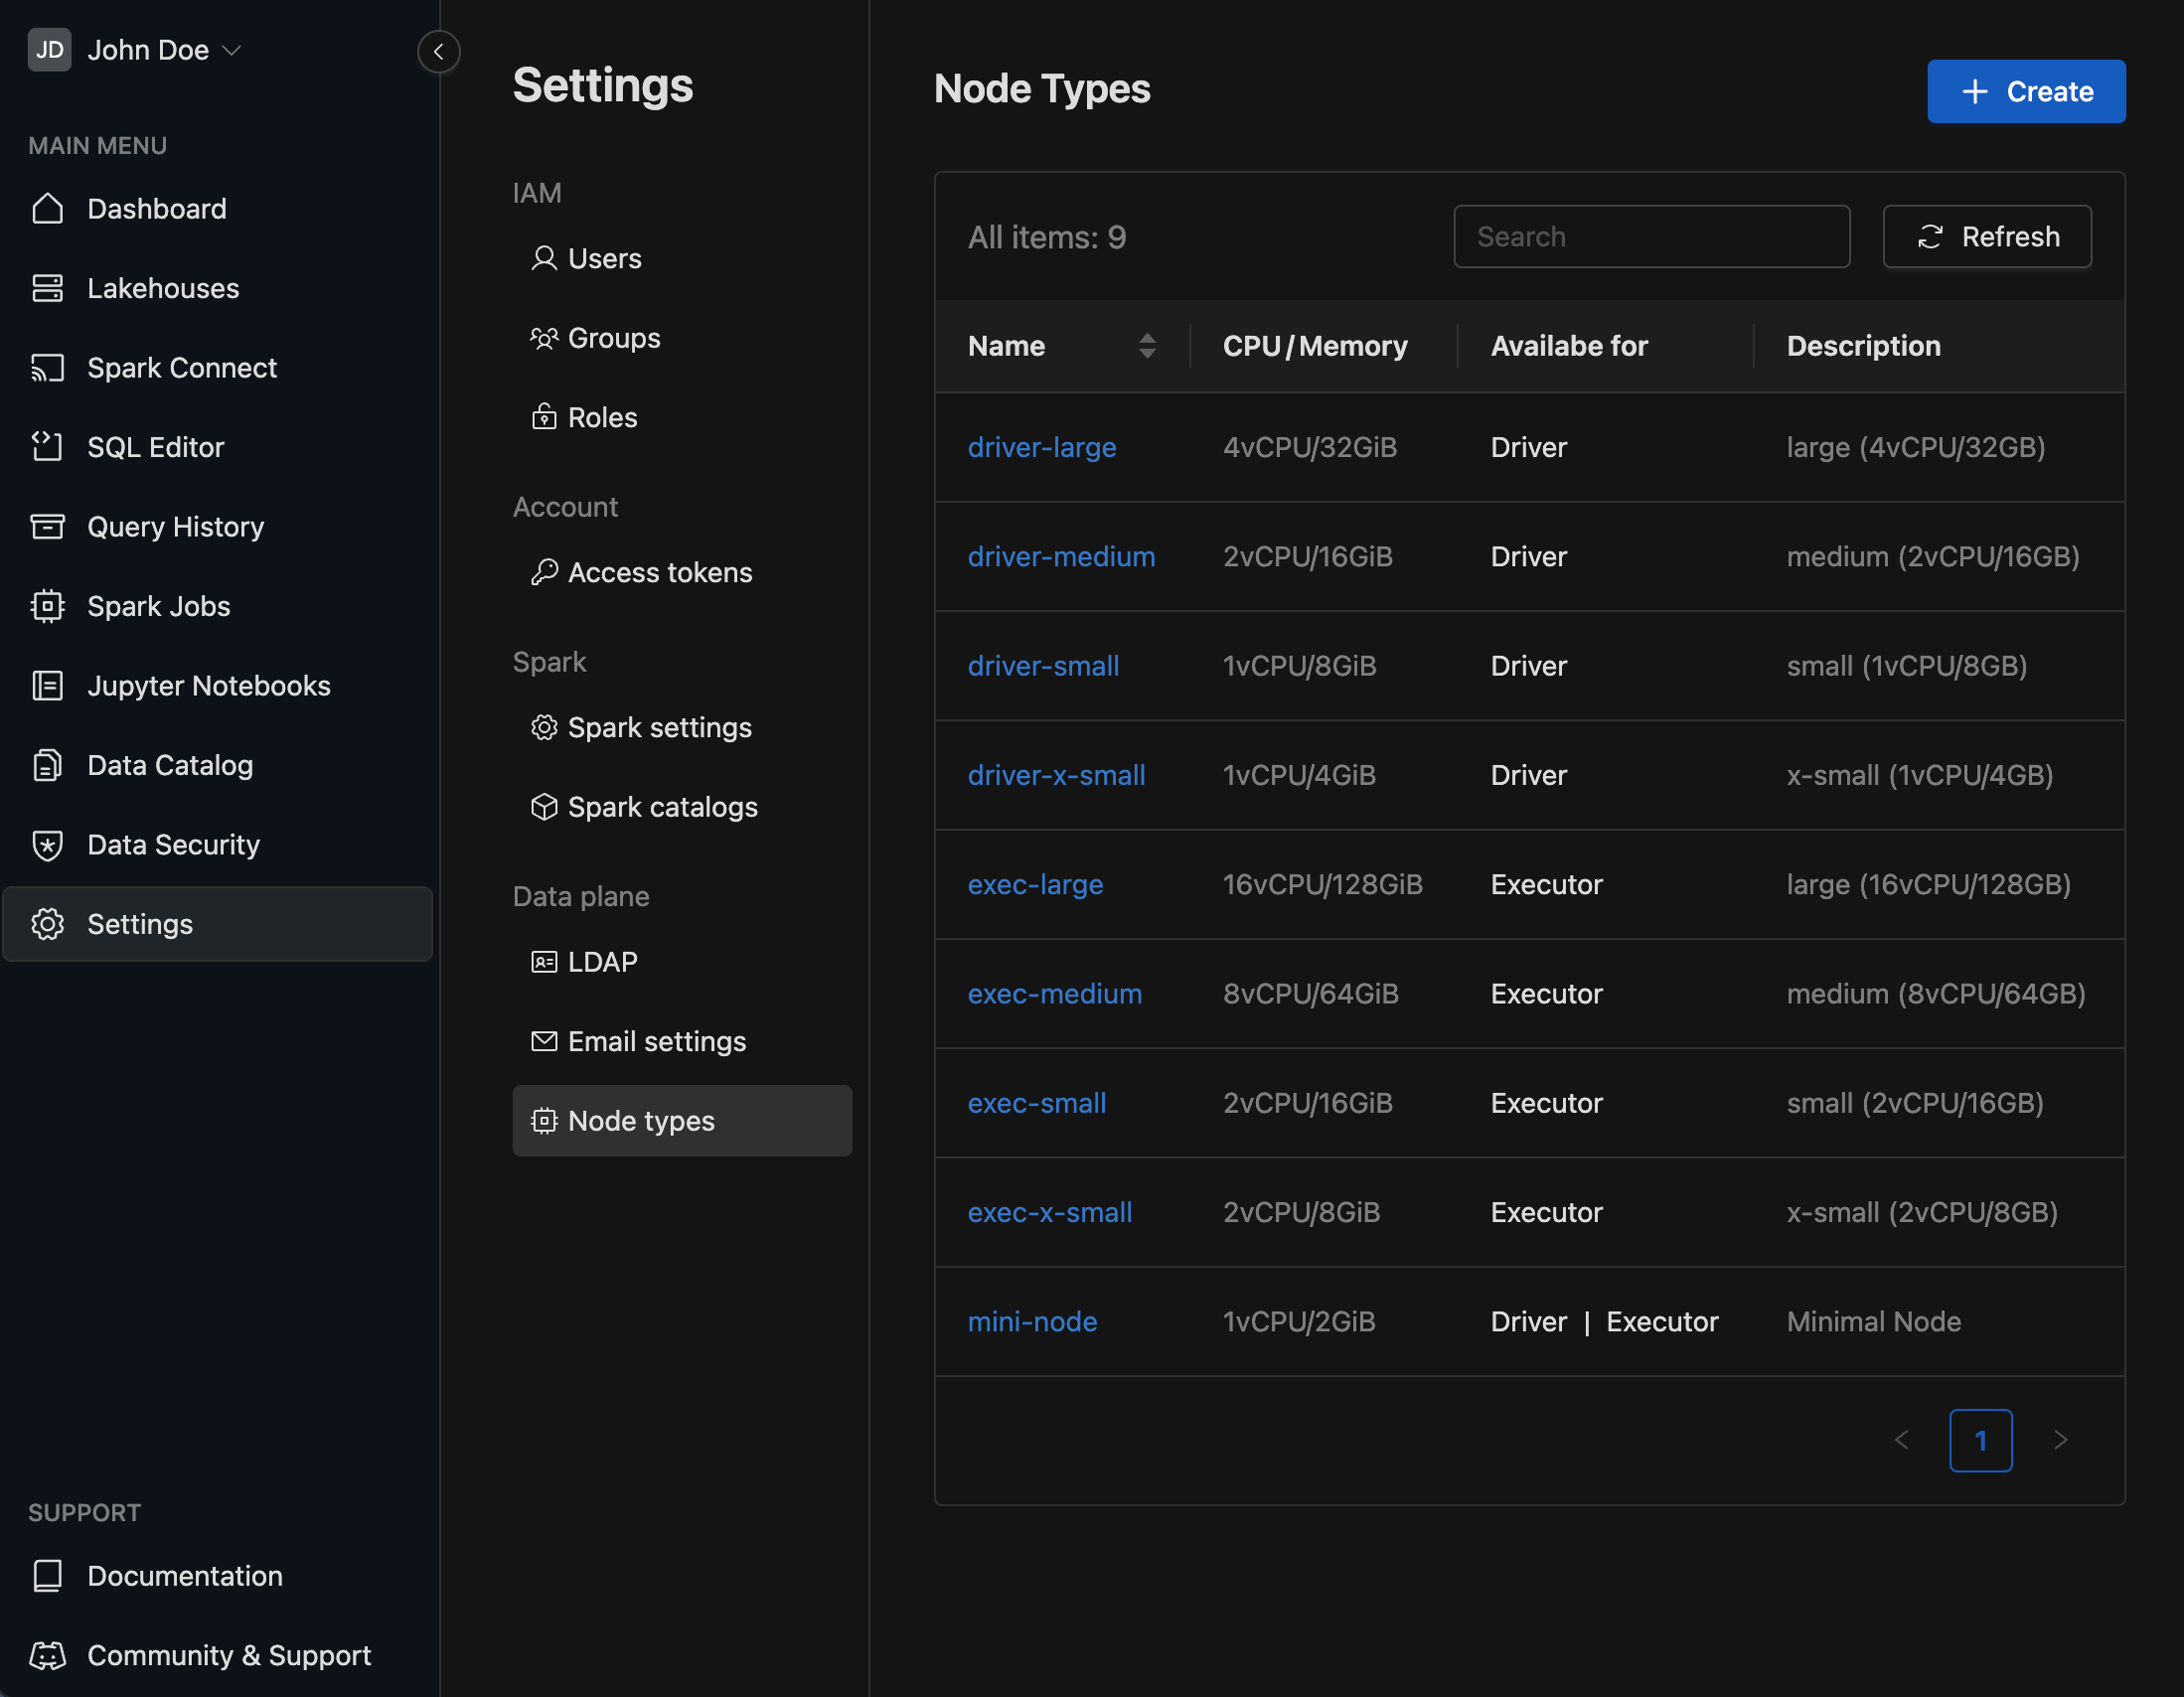
Task: Click the Search input field
Action: pyautogui.click(x=1651, y=237)
